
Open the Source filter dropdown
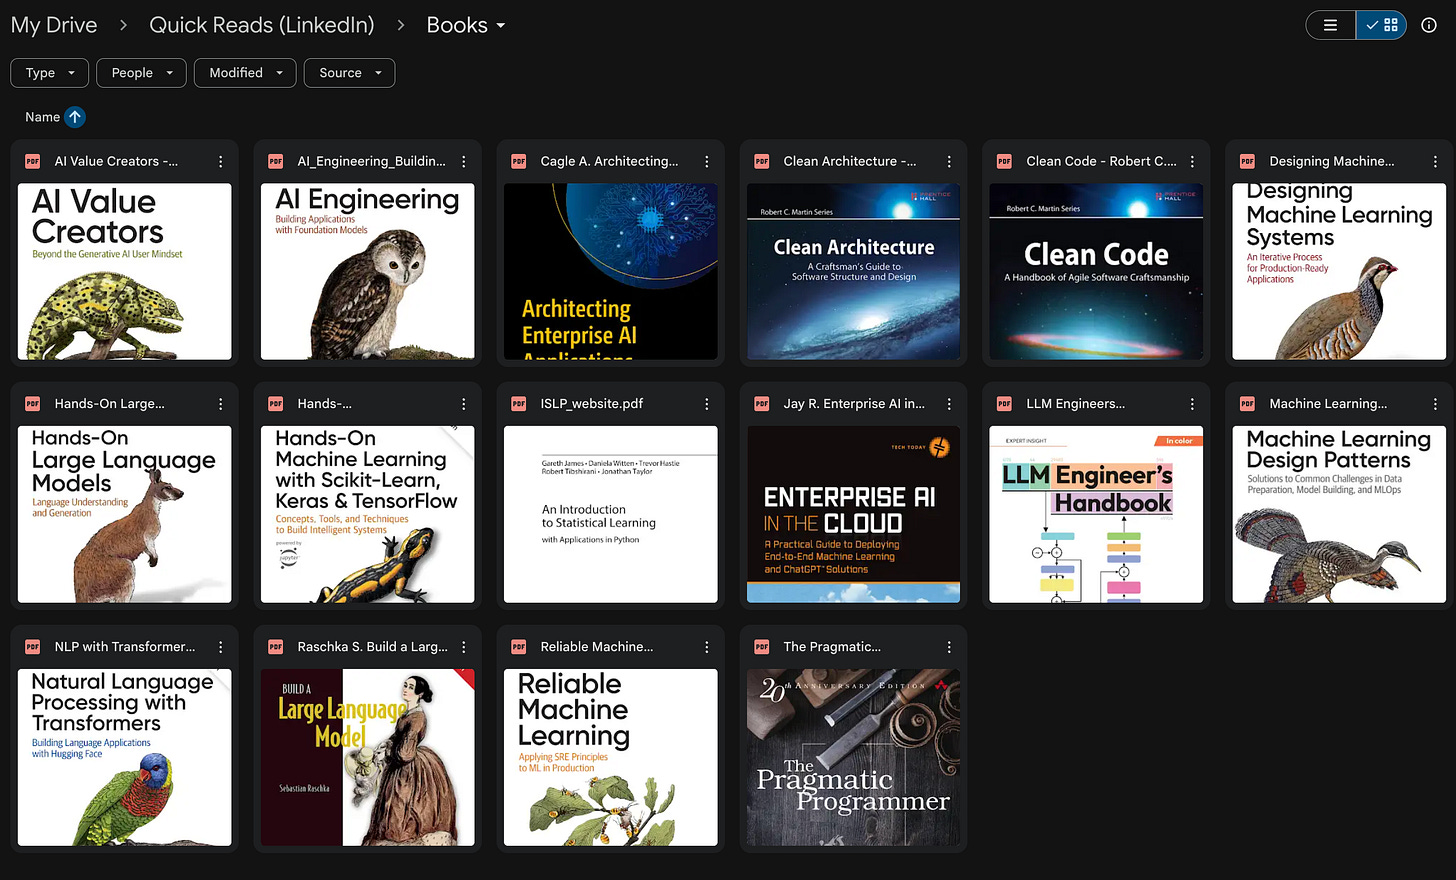(x=350, y=73)
